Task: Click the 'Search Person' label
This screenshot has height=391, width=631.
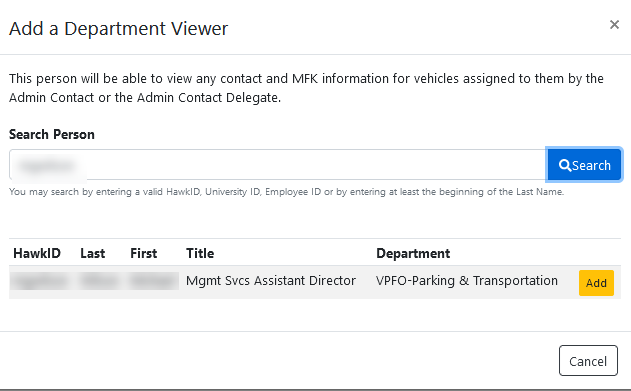Action: [52, 134]
